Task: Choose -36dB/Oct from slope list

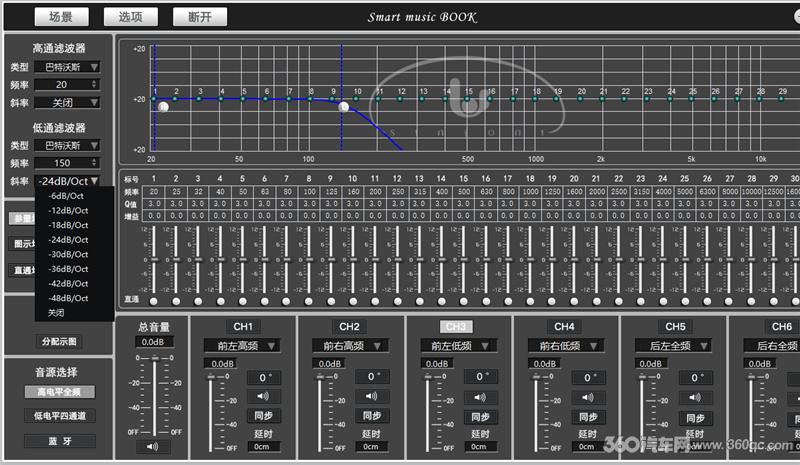Action: pos(68,269)
